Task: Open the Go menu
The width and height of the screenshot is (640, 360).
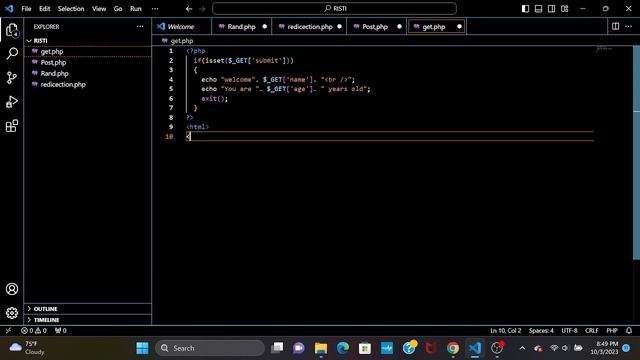Action: pos(118,9)
